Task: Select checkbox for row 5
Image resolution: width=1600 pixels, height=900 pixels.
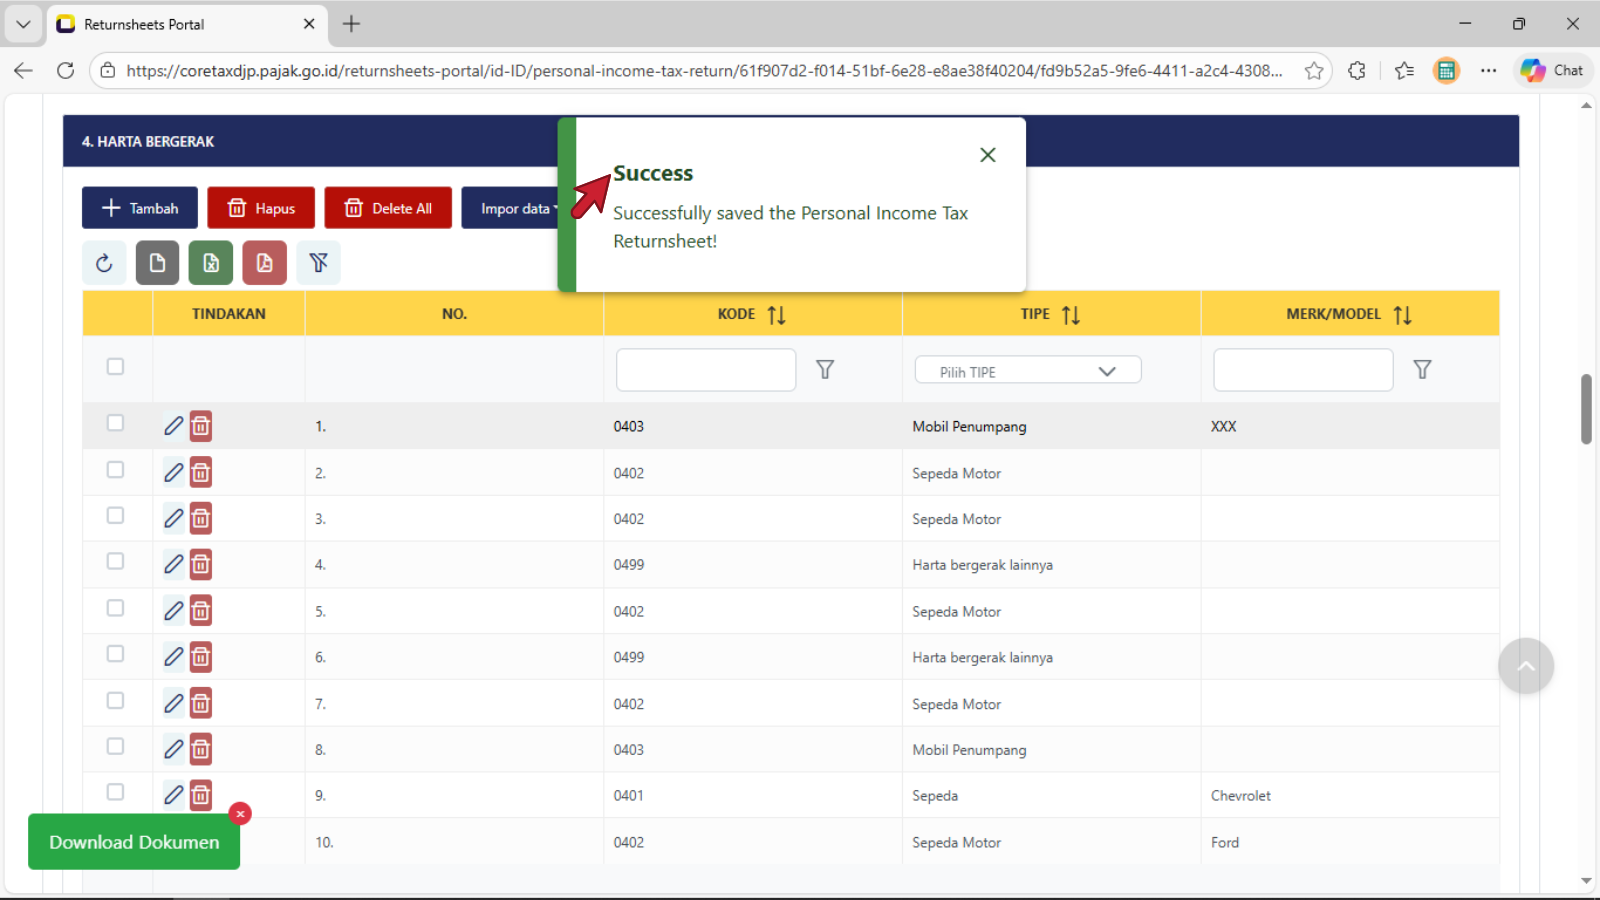Action: [116, 609]
